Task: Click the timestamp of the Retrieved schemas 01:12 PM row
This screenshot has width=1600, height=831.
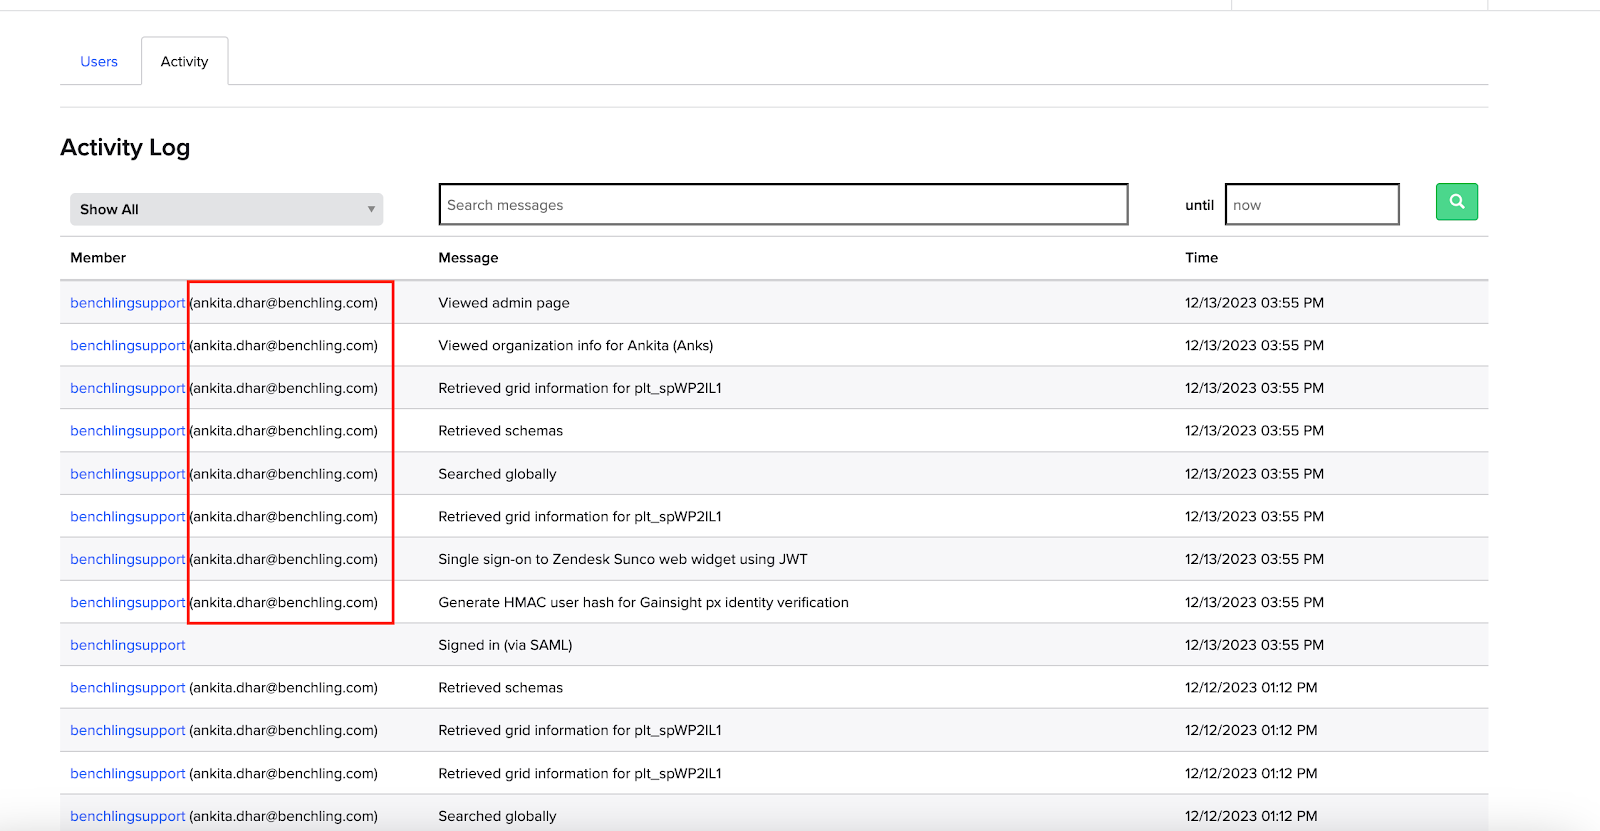Action: pos(1251,688)
